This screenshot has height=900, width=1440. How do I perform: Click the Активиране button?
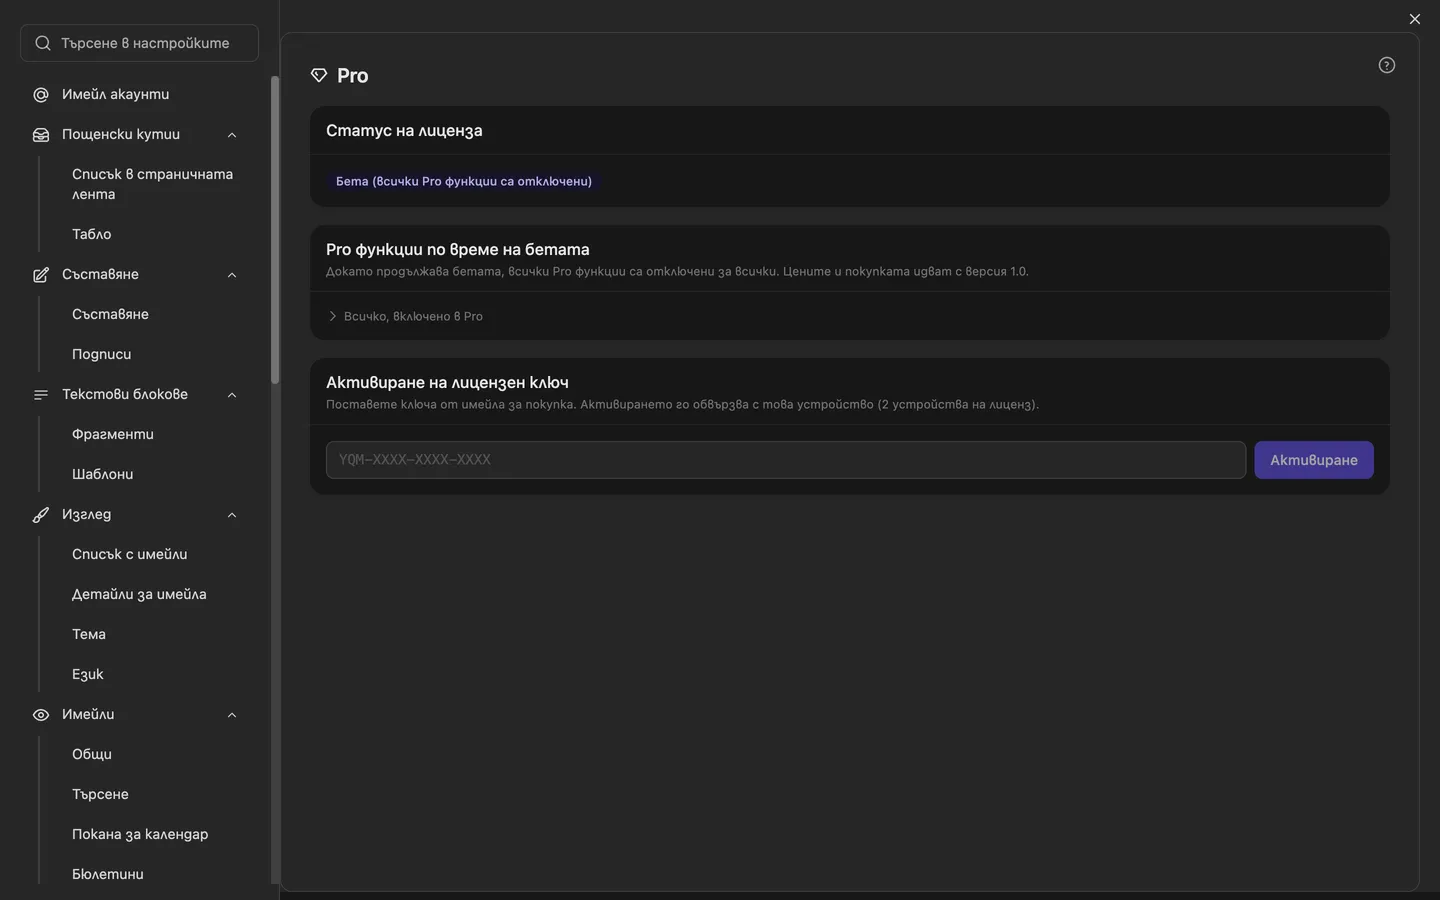point(1314,460)
